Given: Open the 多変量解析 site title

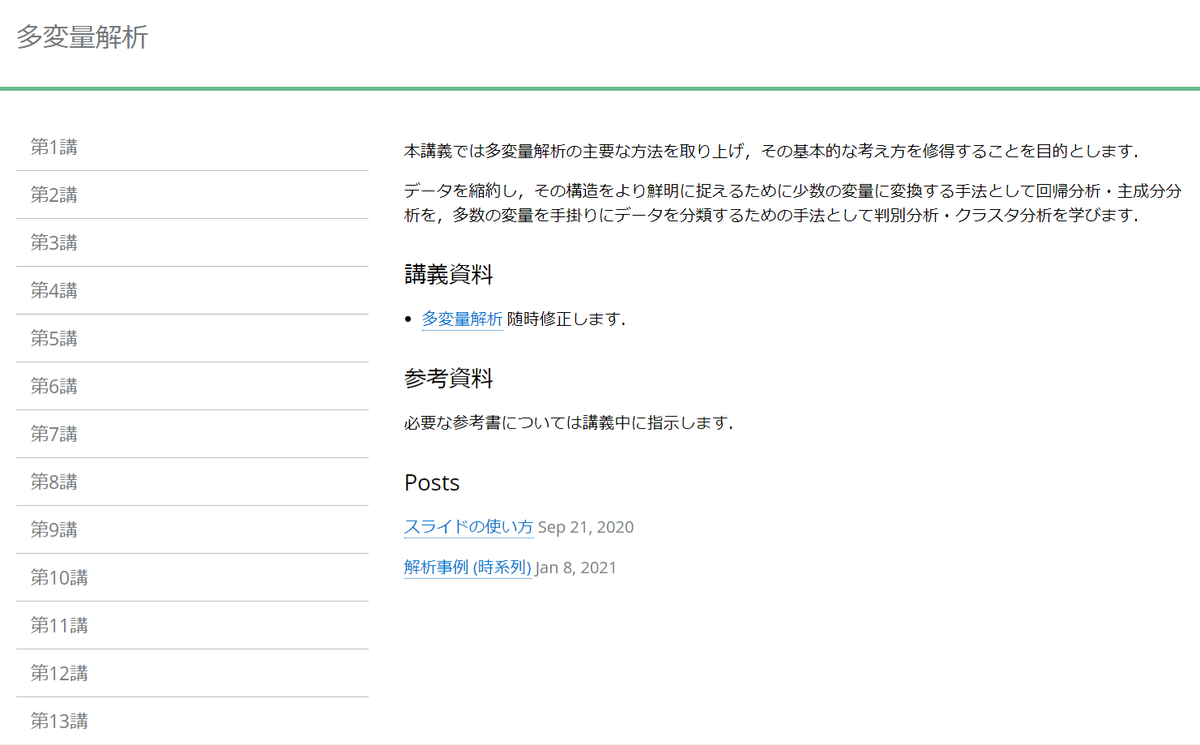Looking at the screenshot, I should pos(82,38).
